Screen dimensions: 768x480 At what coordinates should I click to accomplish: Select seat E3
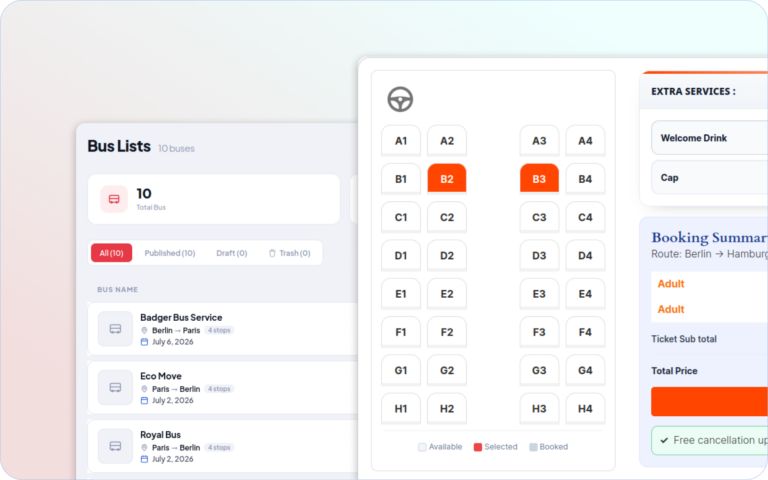[539, 294]
